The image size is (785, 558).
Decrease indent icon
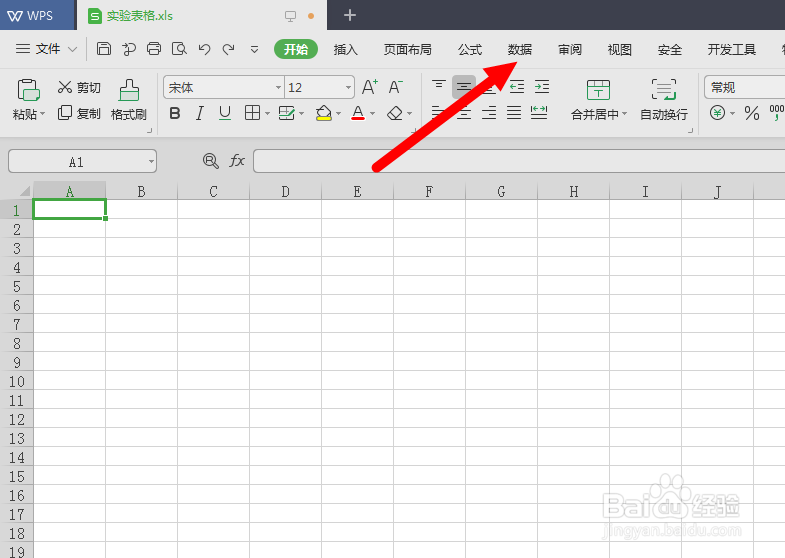(x=517, y=87)
